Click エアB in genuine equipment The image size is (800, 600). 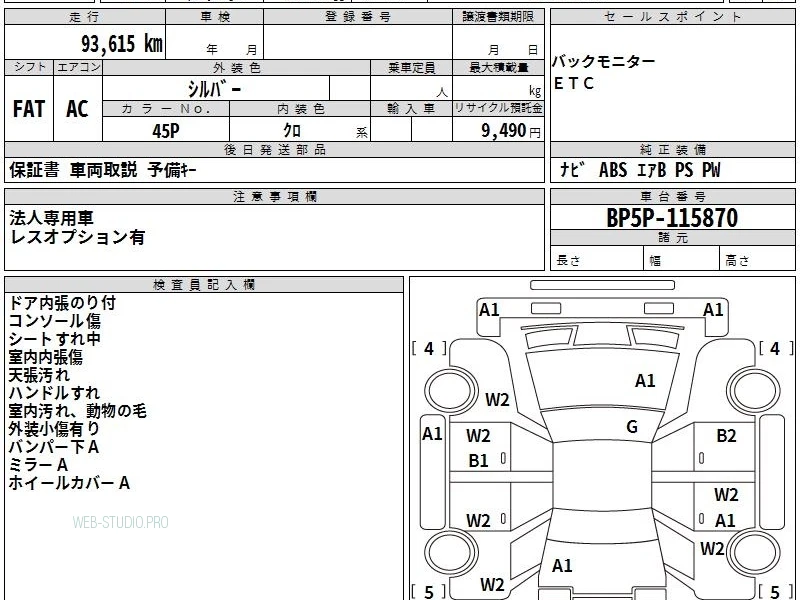click(652, 169)
